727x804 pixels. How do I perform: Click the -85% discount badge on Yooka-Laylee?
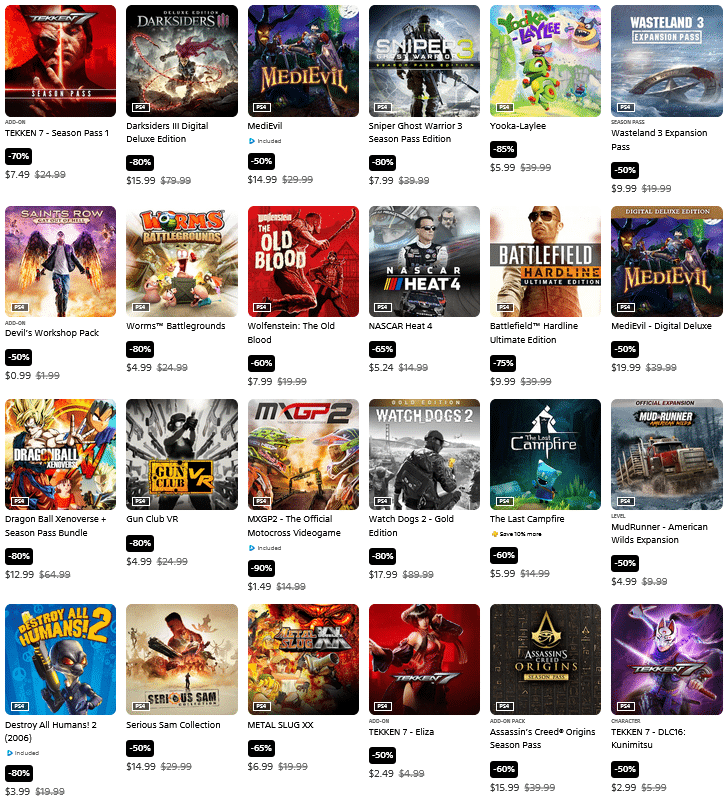[x=503, y=149]
